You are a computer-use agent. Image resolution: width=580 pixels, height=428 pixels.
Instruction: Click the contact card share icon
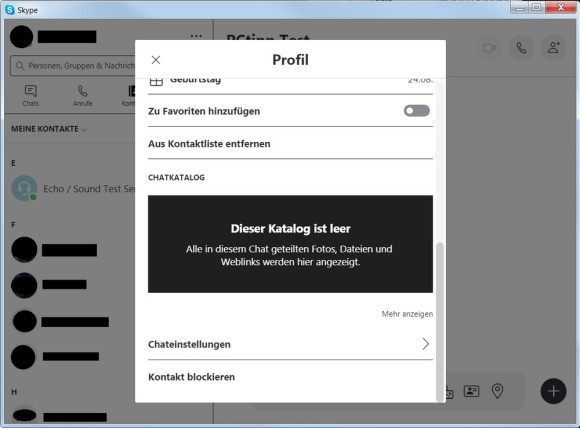point(471,391)
